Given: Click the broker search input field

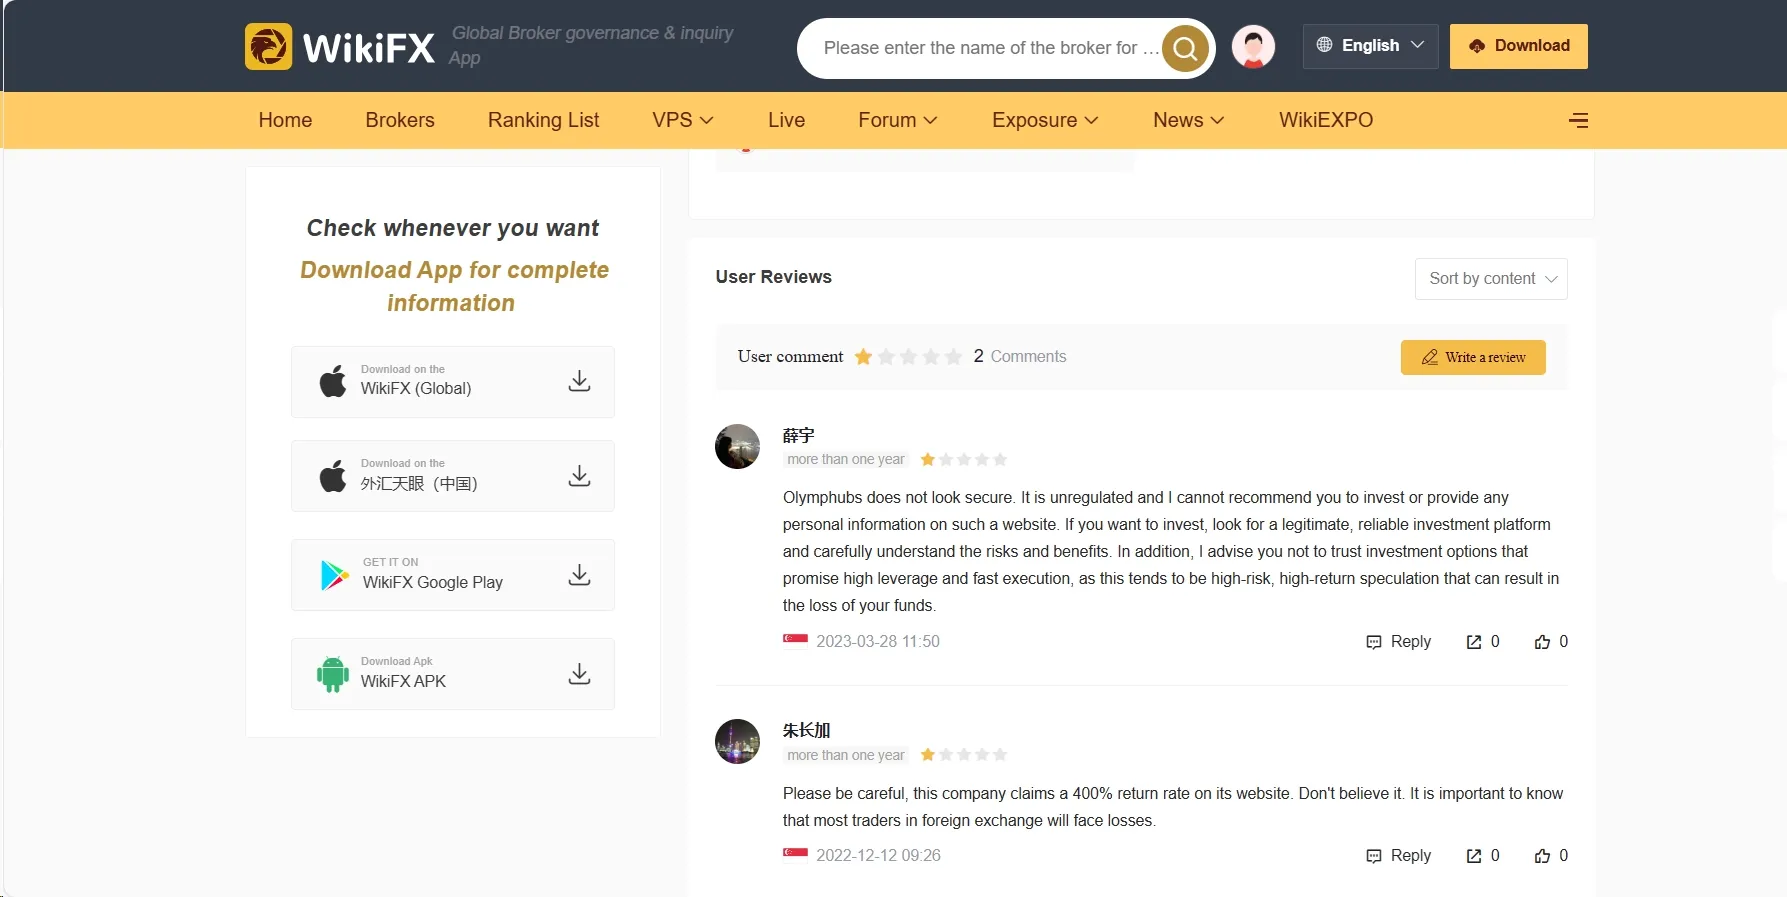Looking at the screenshot, I should (990, 48).
